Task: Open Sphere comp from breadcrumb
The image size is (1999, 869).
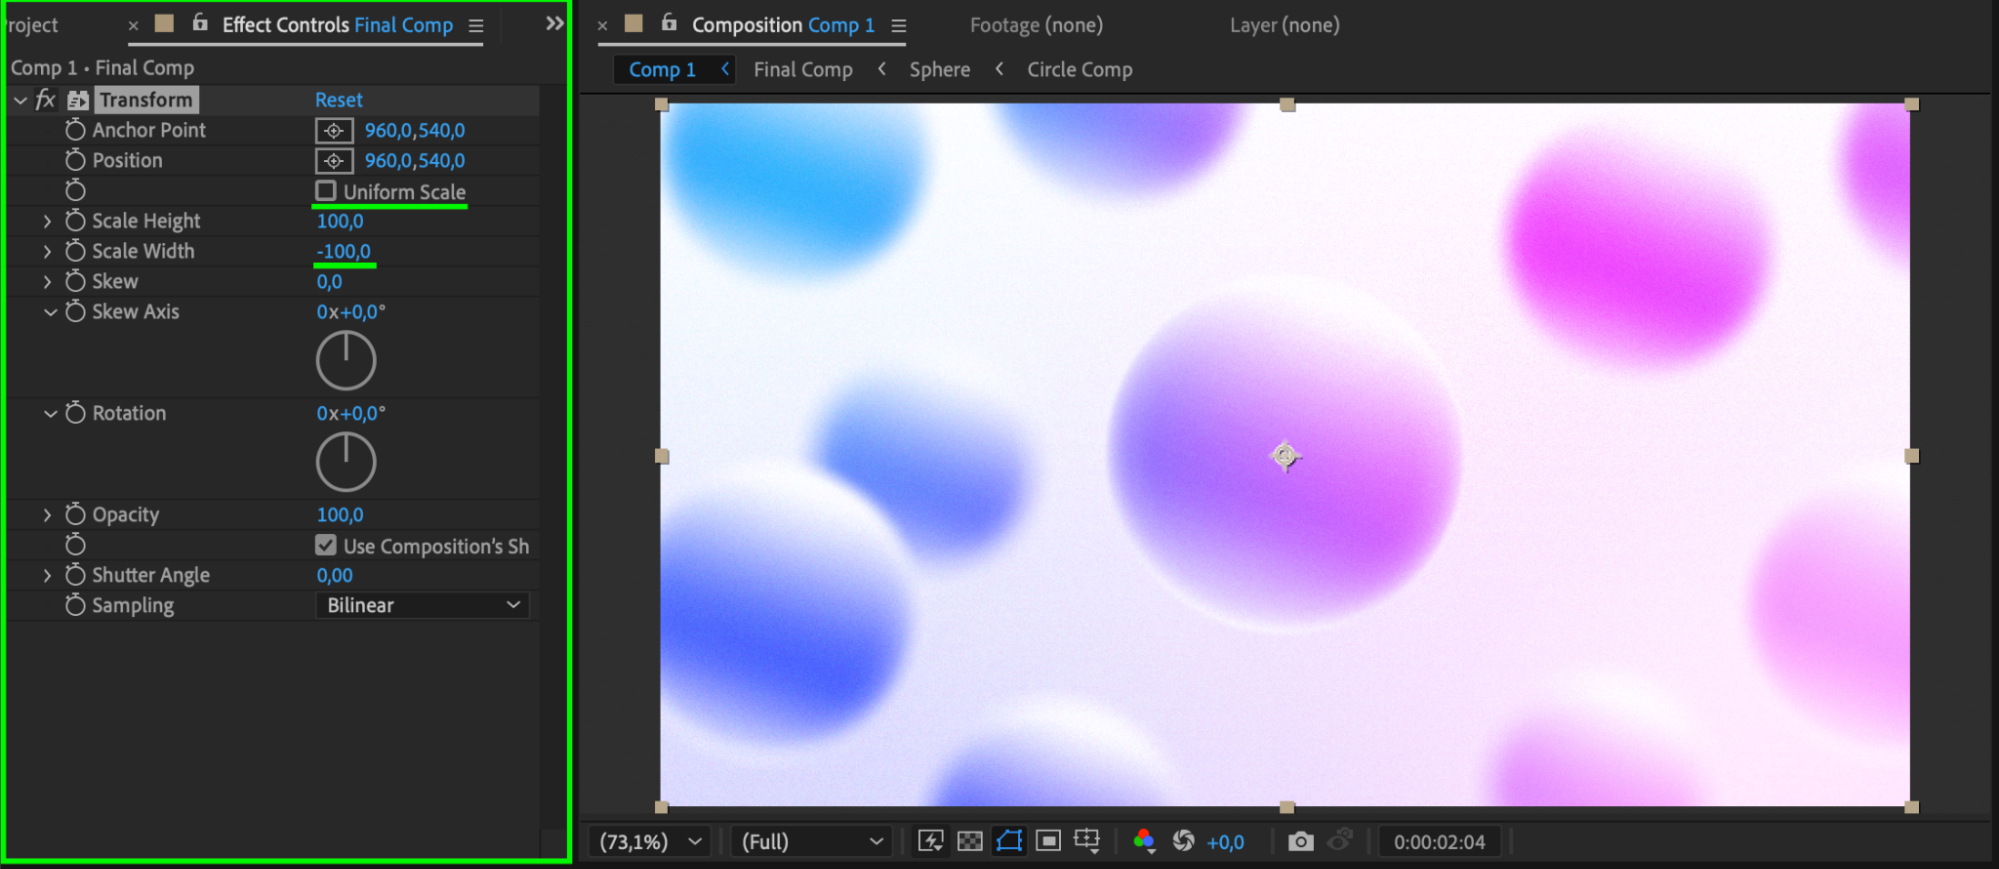Action: [x=940, y=69]
